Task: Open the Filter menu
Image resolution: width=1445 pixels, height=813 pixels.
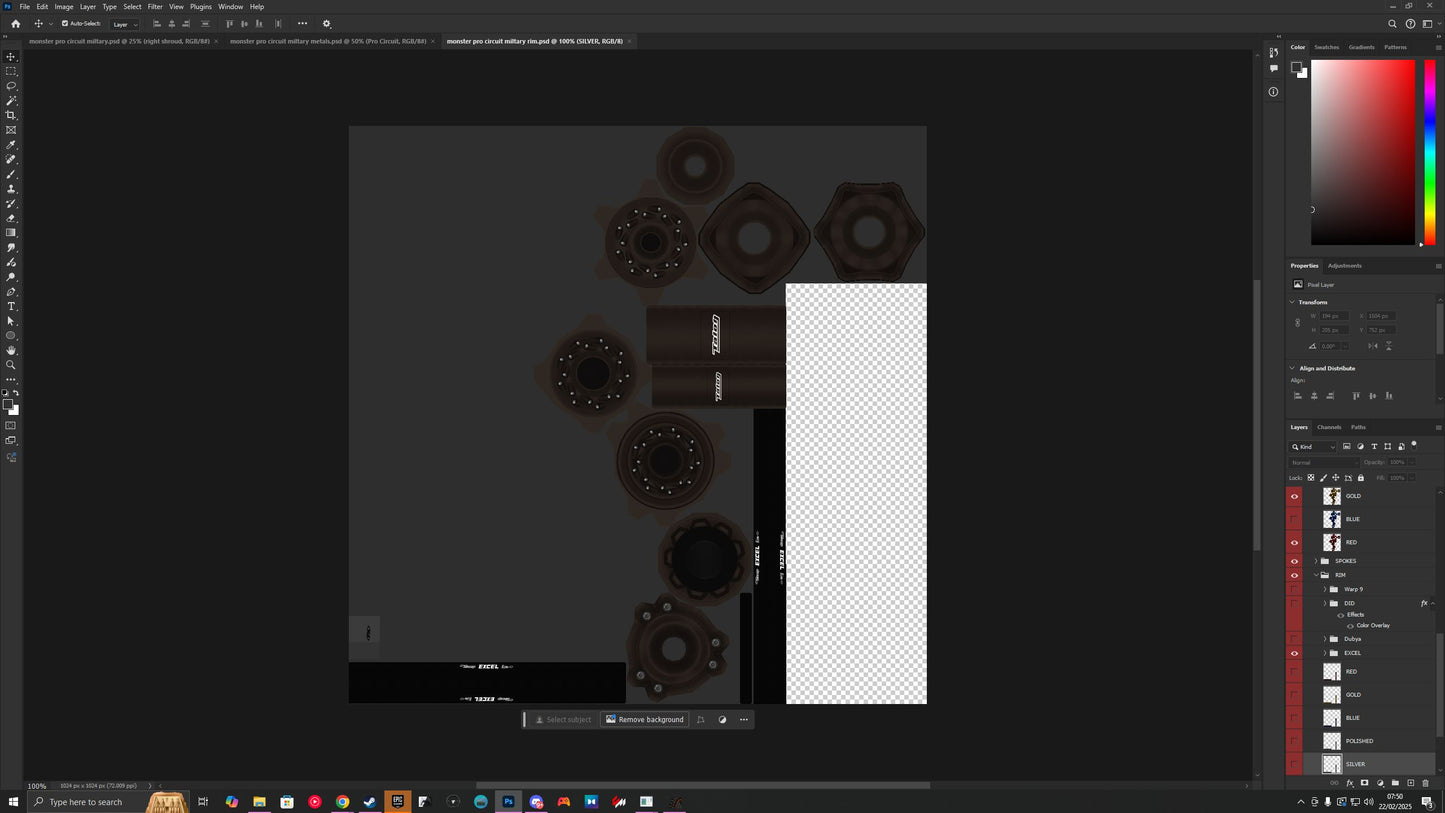Action: coord(155,6)
